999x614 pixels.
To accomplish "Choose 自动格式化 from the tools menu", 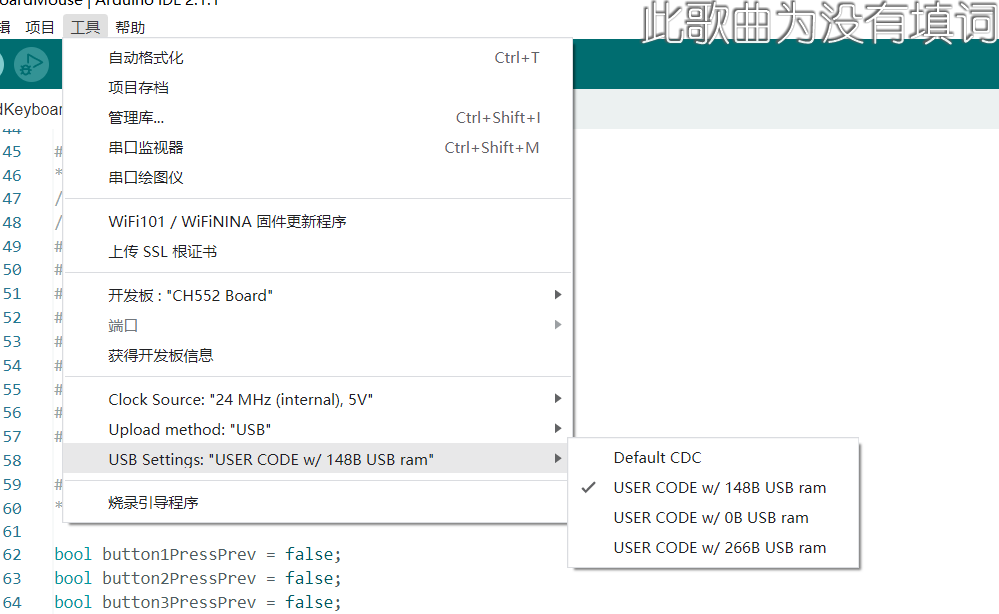I will [317, 58].
